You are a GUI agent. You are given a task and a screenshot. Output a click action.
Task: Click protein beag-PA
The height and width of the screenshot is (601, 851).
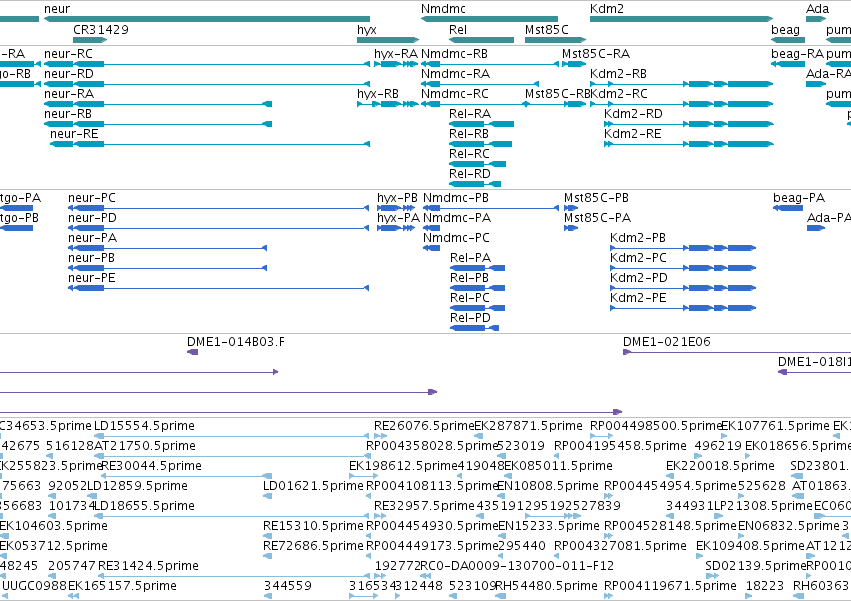click(x=799, y=199)
